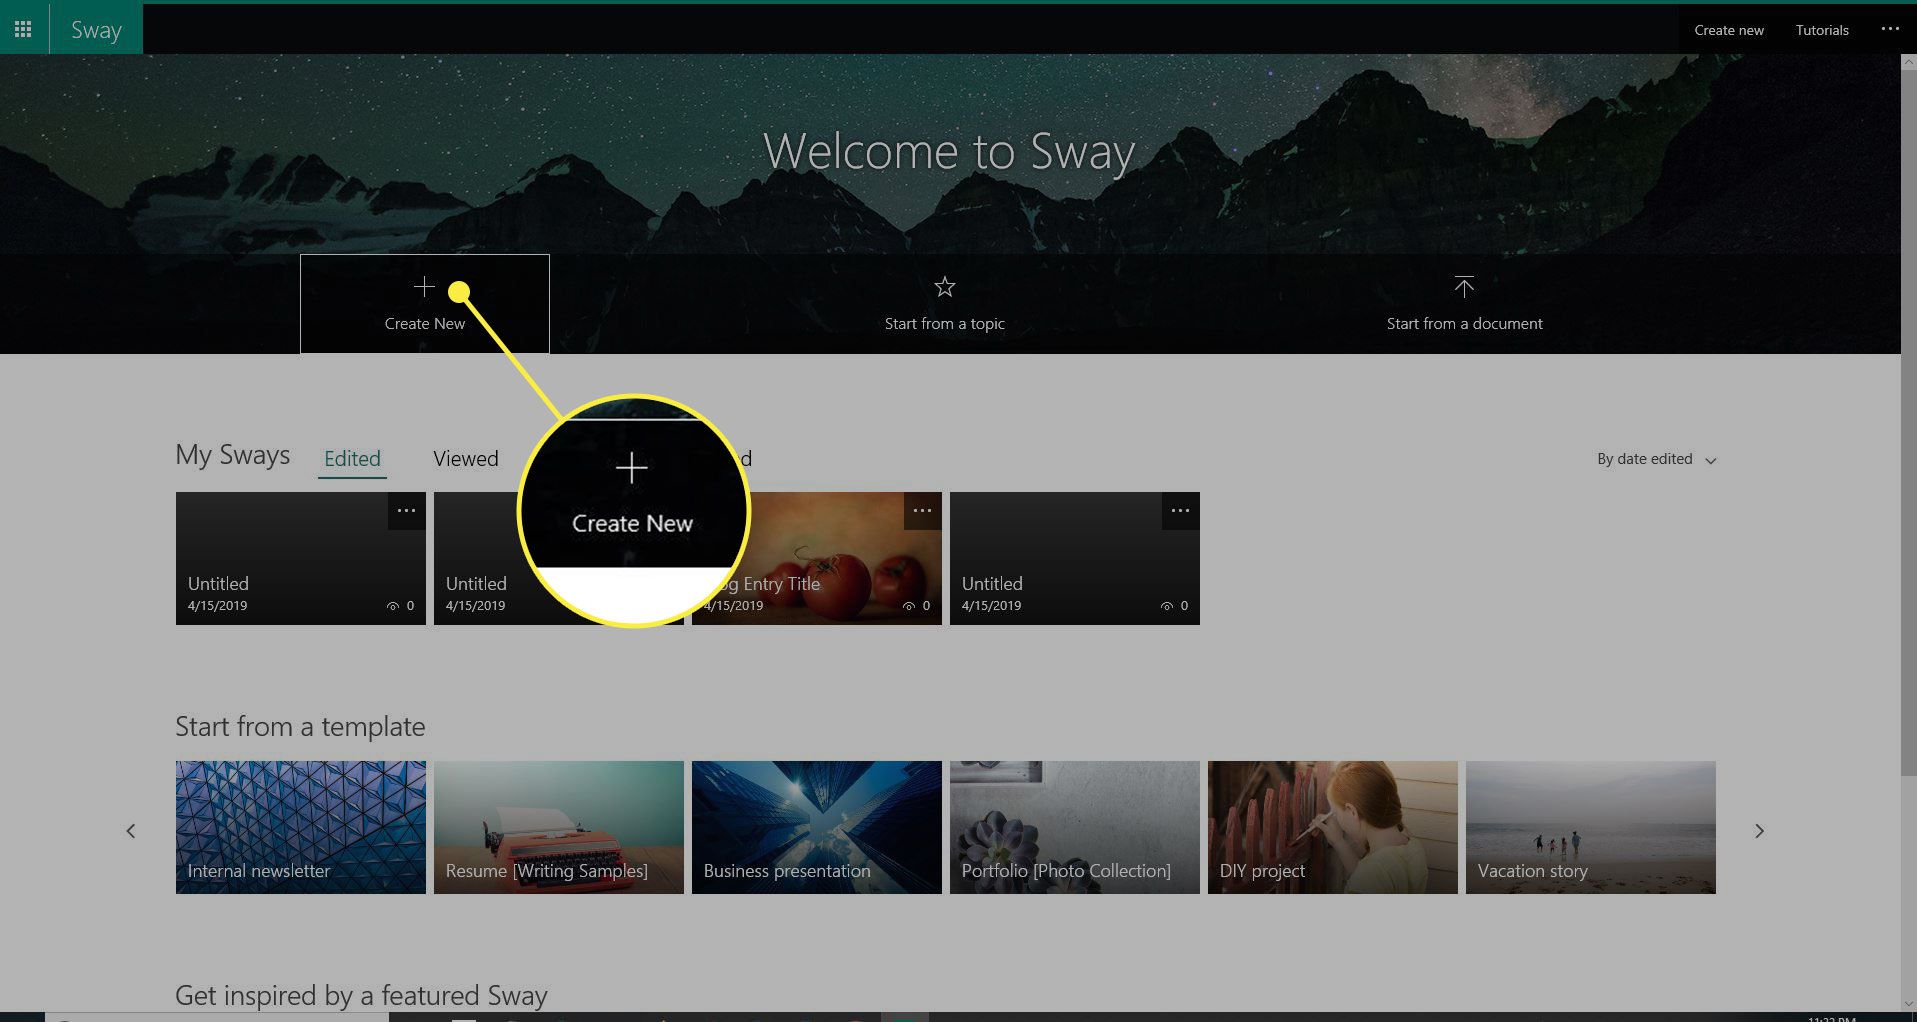The height and width of the screenshot is (1022, 1917).
Task: Click the Start from a topic star icon
Action: 944,288
